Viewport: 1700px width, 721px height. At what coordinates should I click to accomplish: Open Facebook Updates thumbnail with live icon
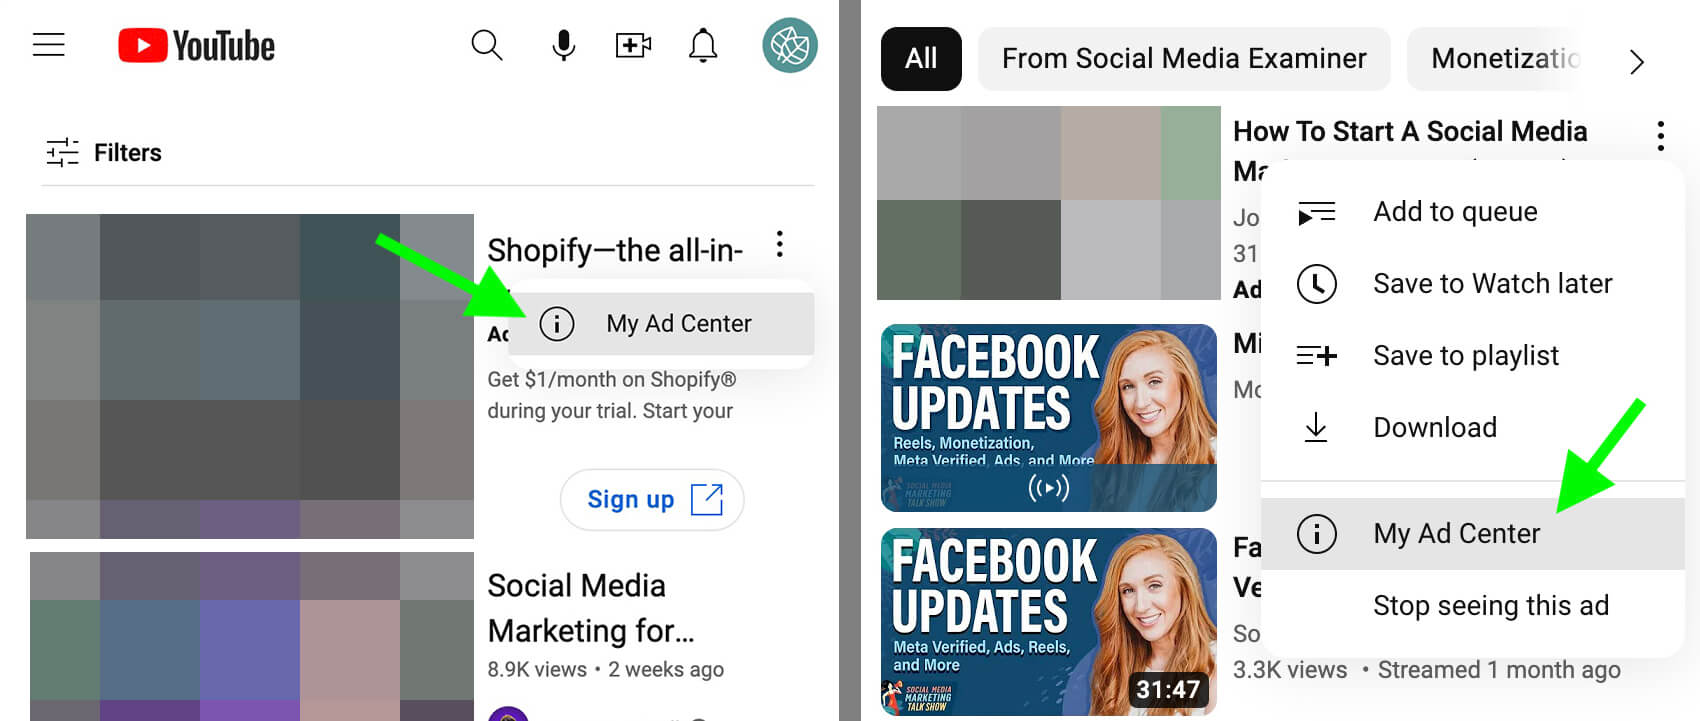click(1049, 418)
